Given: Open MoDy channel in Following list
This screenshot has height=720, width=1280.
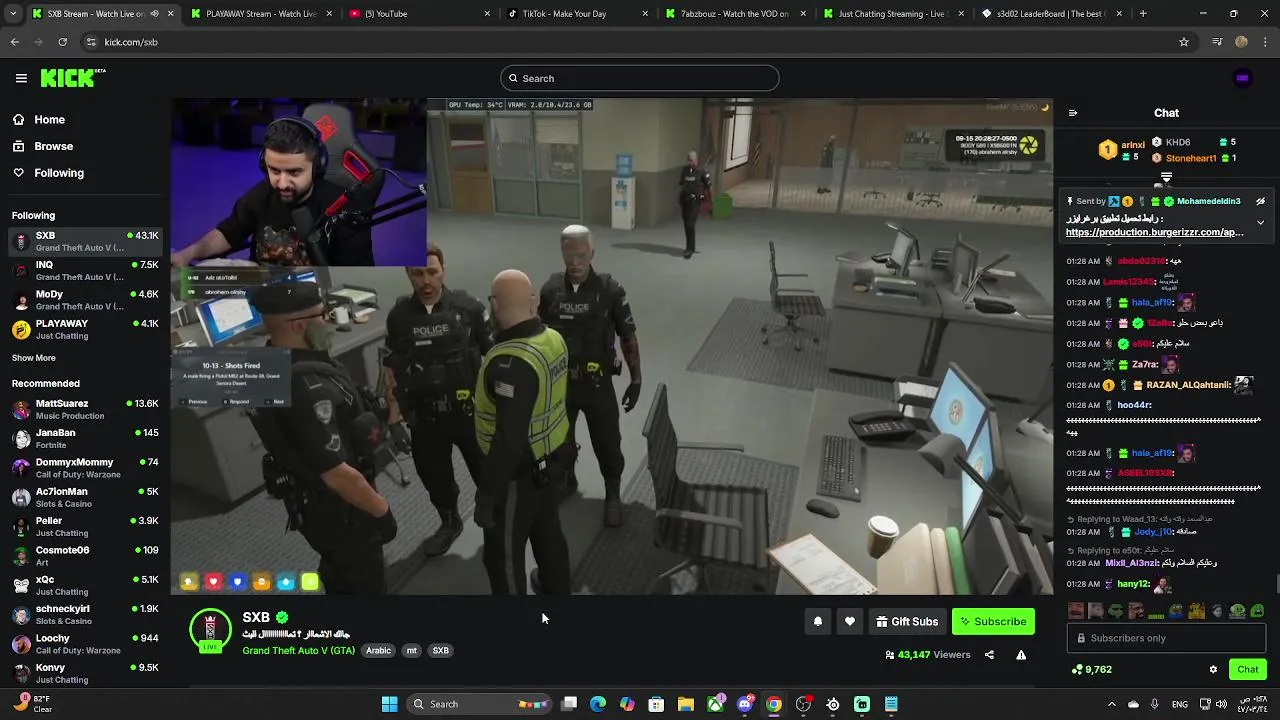Looking at the screenshot, I should point(85,300).
